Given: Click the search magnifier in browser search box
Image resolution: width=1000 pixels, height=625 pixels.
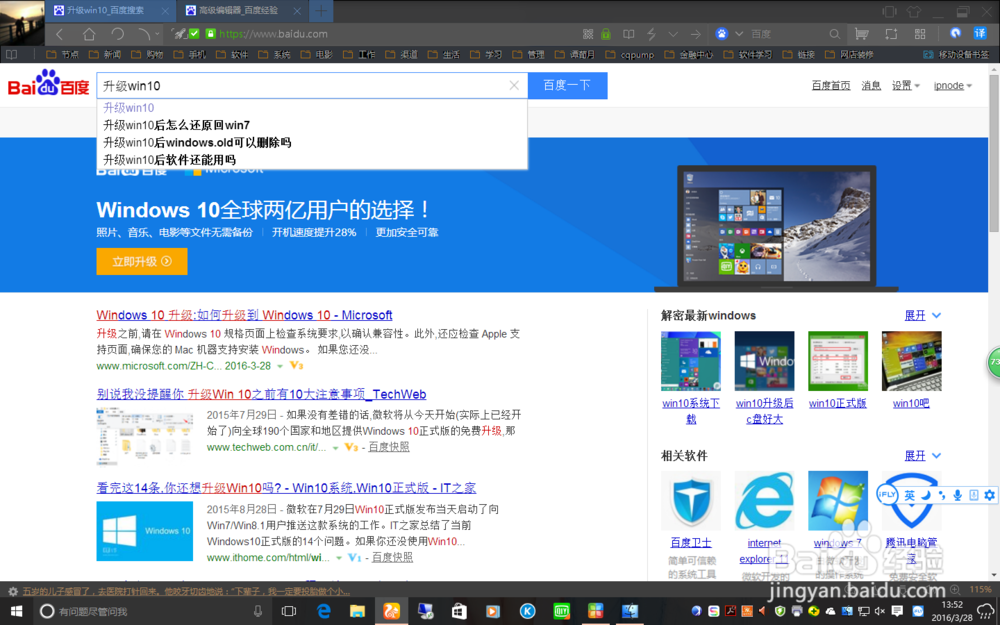Looking at the screenshot, I should click(x=834, y=34).
